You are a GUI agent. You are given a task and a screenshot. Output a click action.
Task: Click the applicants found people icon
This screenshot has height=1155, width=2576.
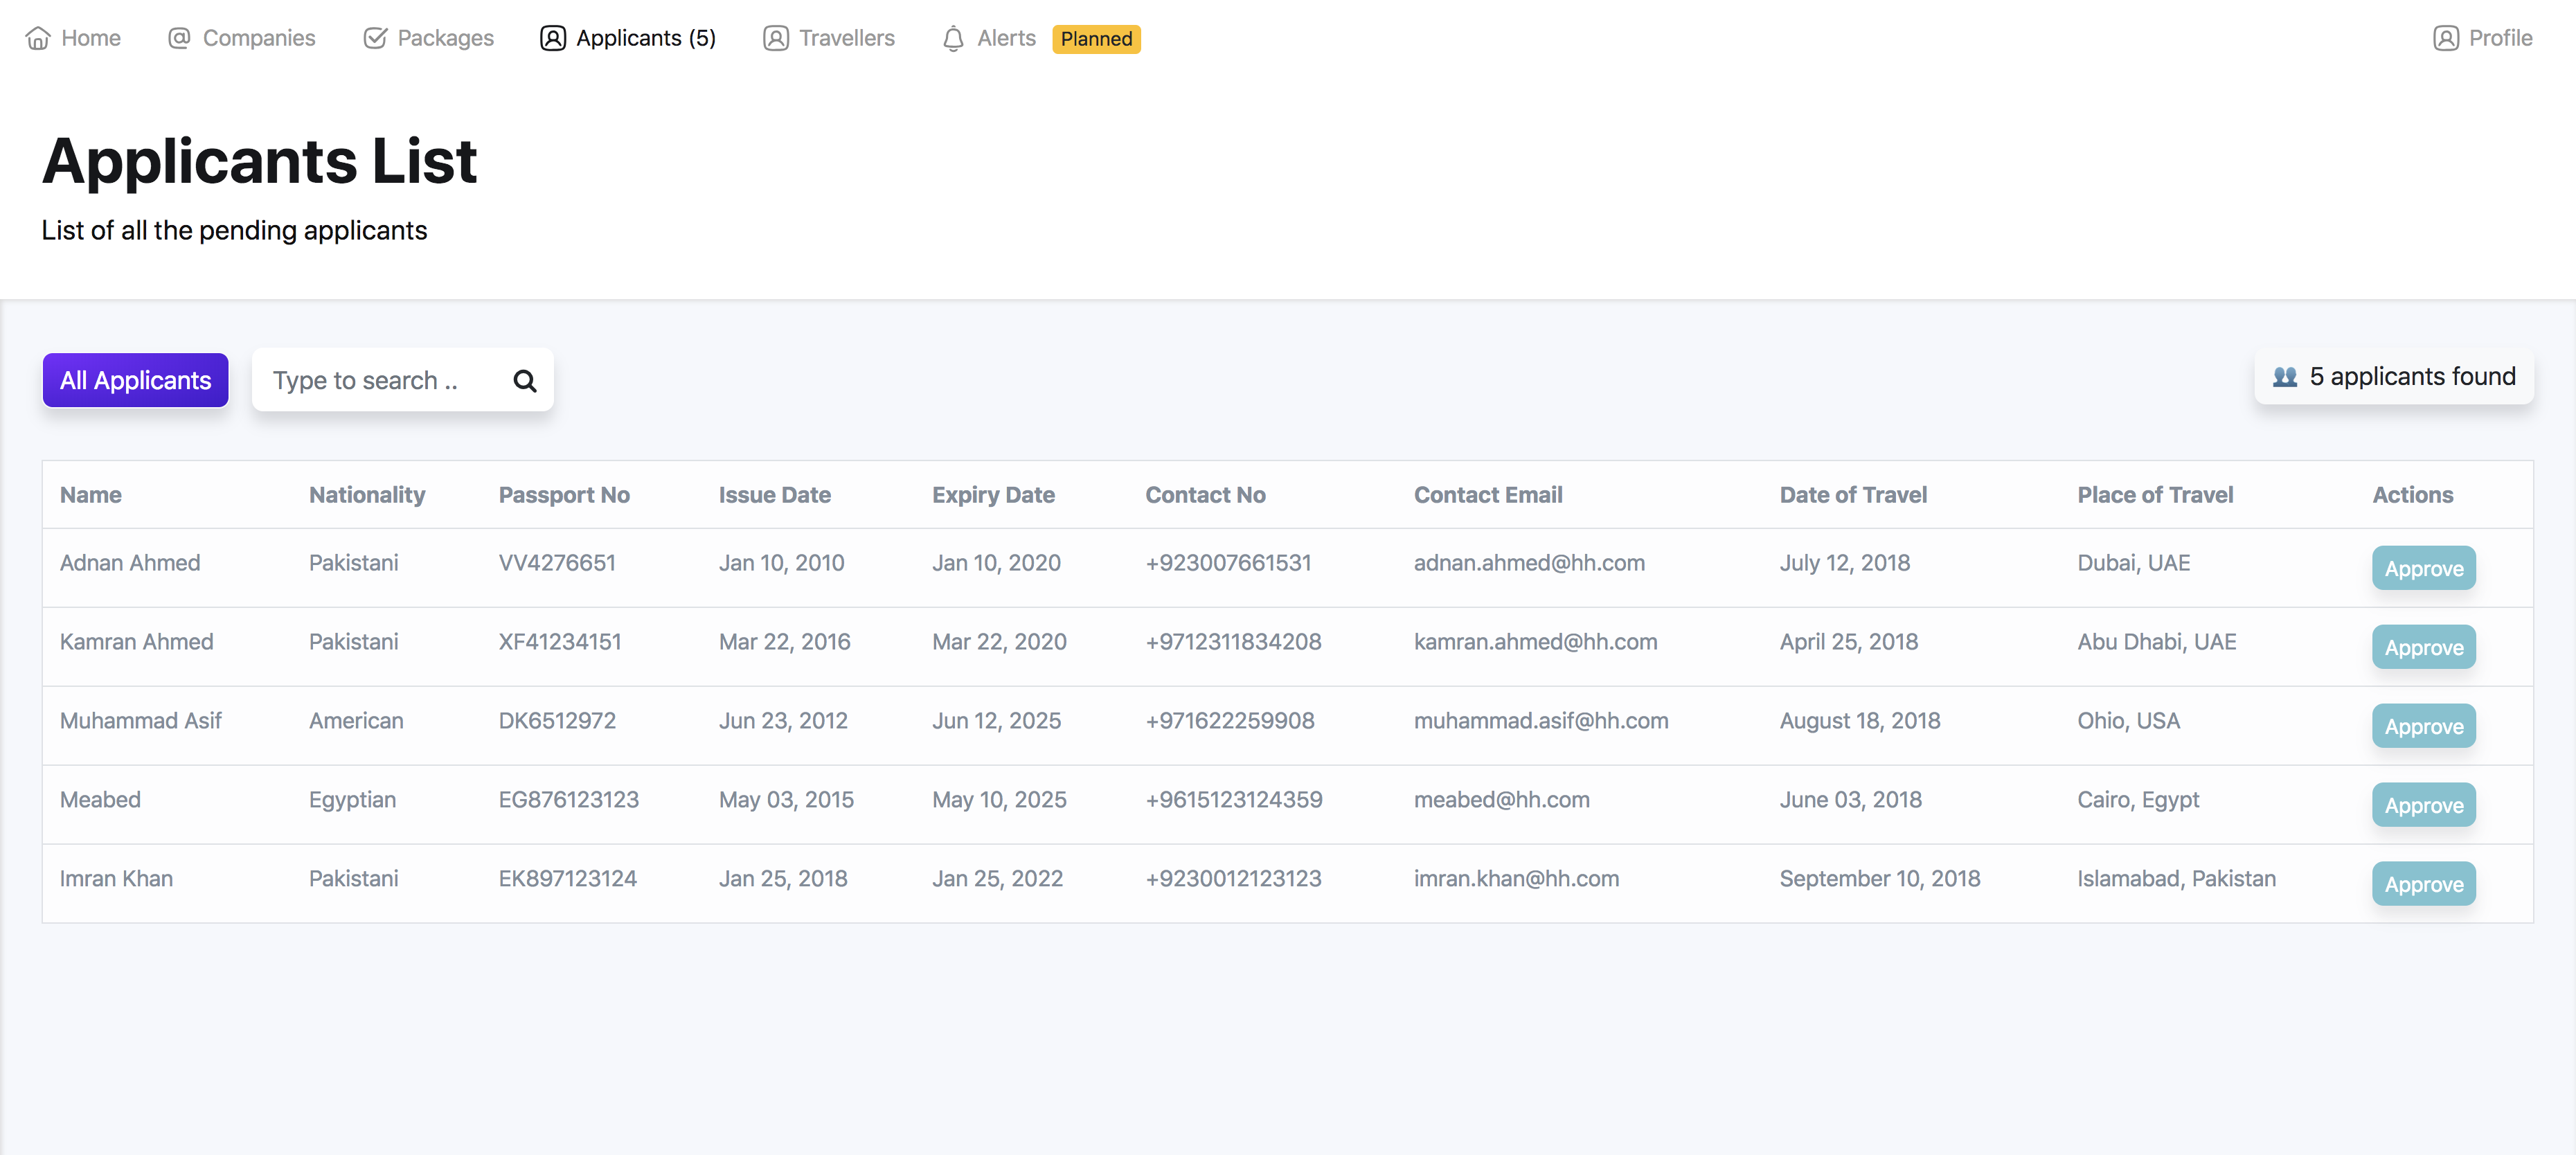coord(2285,377)
